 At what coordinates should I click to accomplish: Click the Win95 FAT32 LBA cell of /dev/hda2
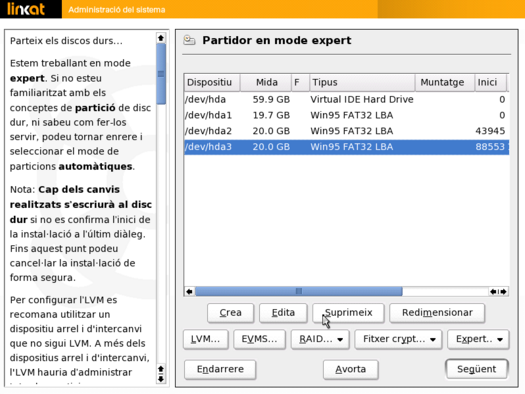[352, 131]
